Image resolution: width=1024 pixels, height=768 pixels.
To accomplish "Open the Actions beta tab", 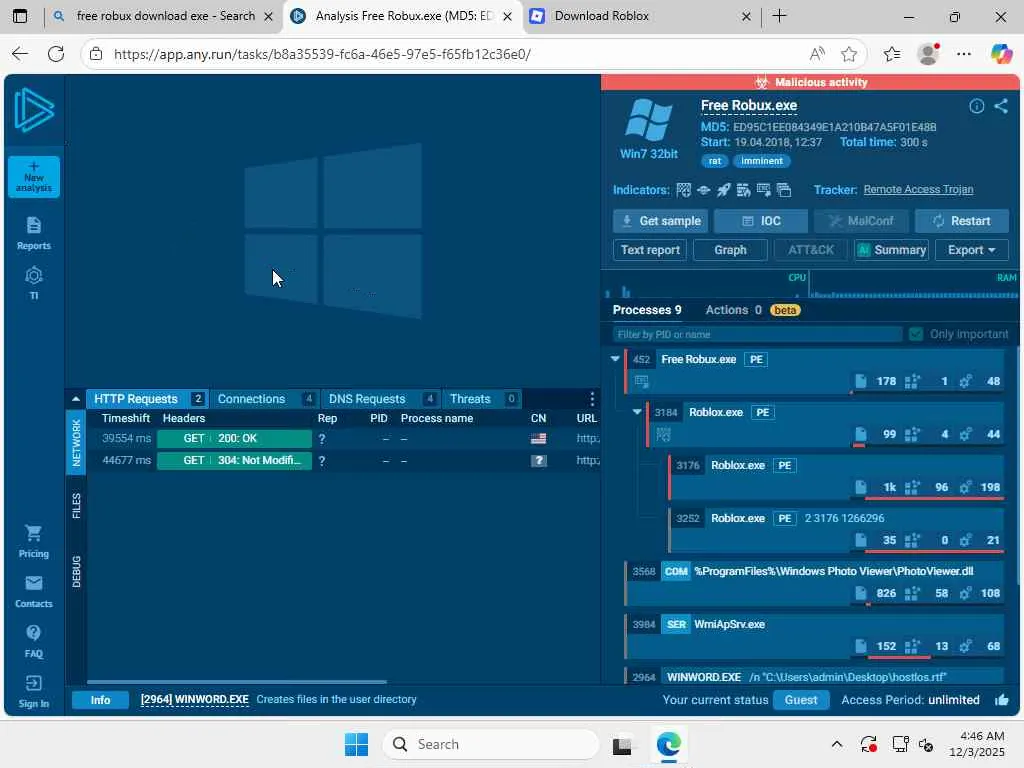I will click(753, 310).
